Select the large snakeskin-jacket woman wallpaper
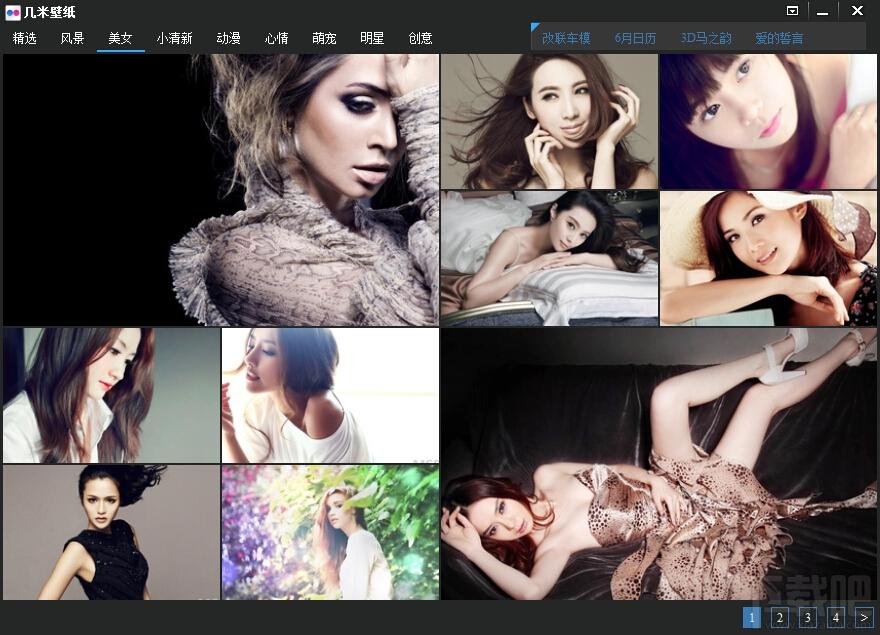880x635 pixels. click(221, 190)
